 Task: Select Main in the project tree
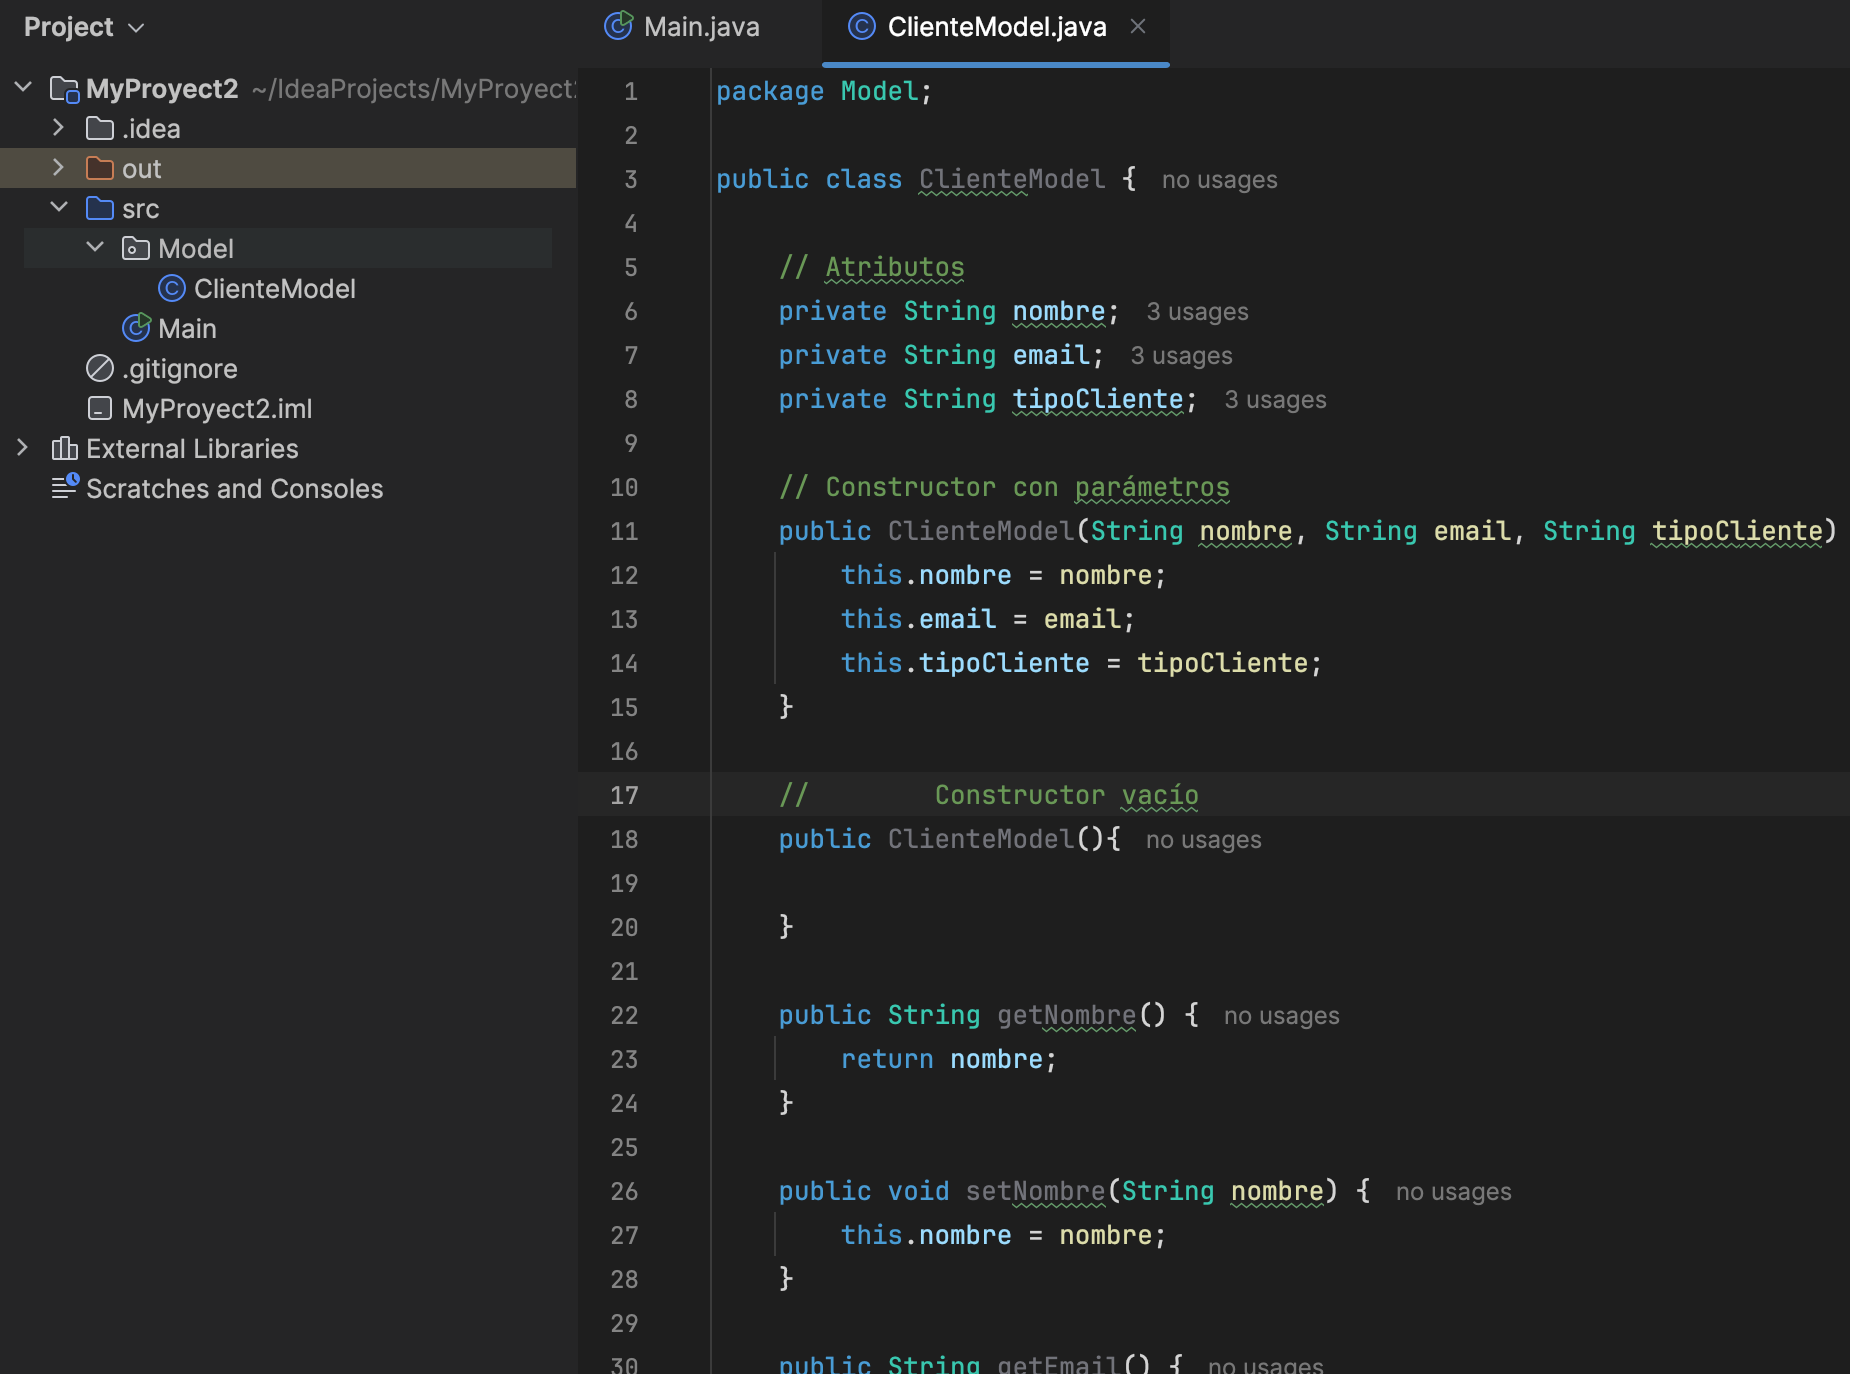(187, 329)
